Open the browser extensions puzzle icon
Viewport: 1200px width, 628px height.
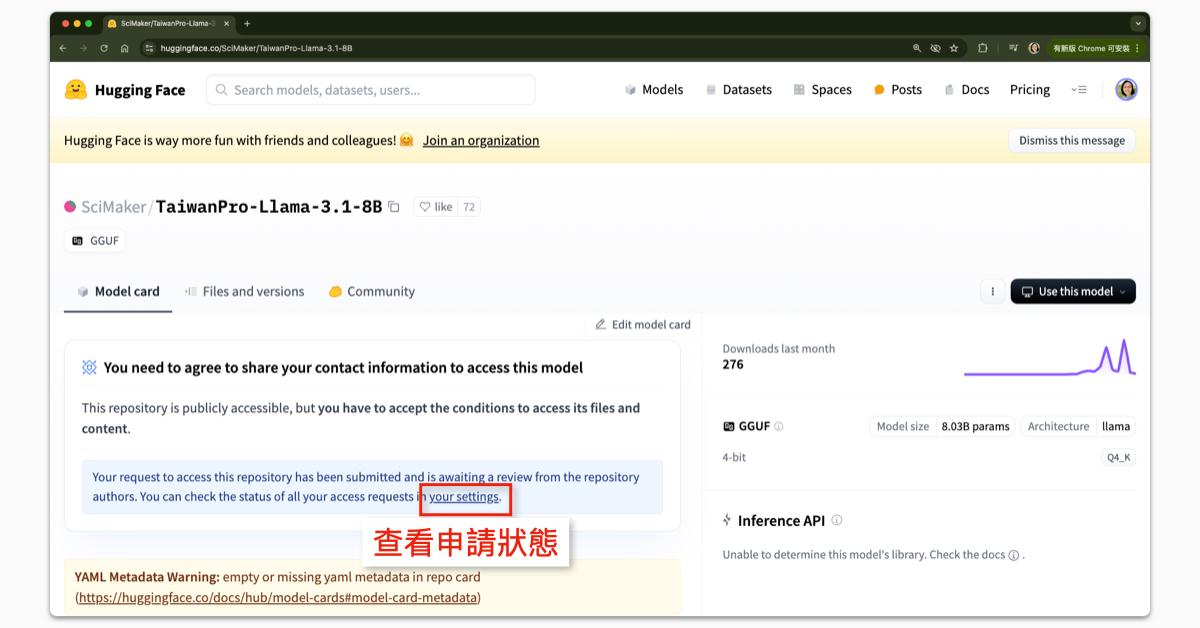tap(983, 48)
